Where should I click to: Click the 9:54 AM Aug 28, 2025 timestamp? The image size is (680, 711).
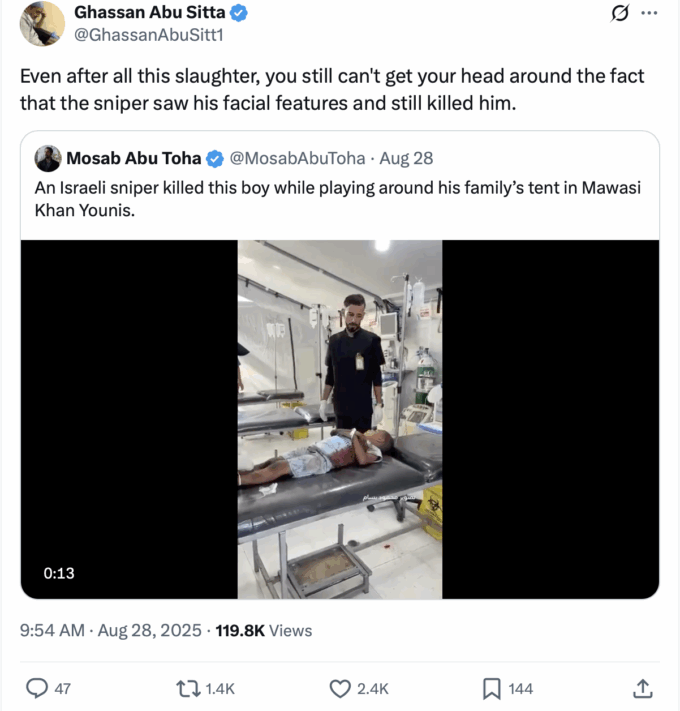point(110,631)
